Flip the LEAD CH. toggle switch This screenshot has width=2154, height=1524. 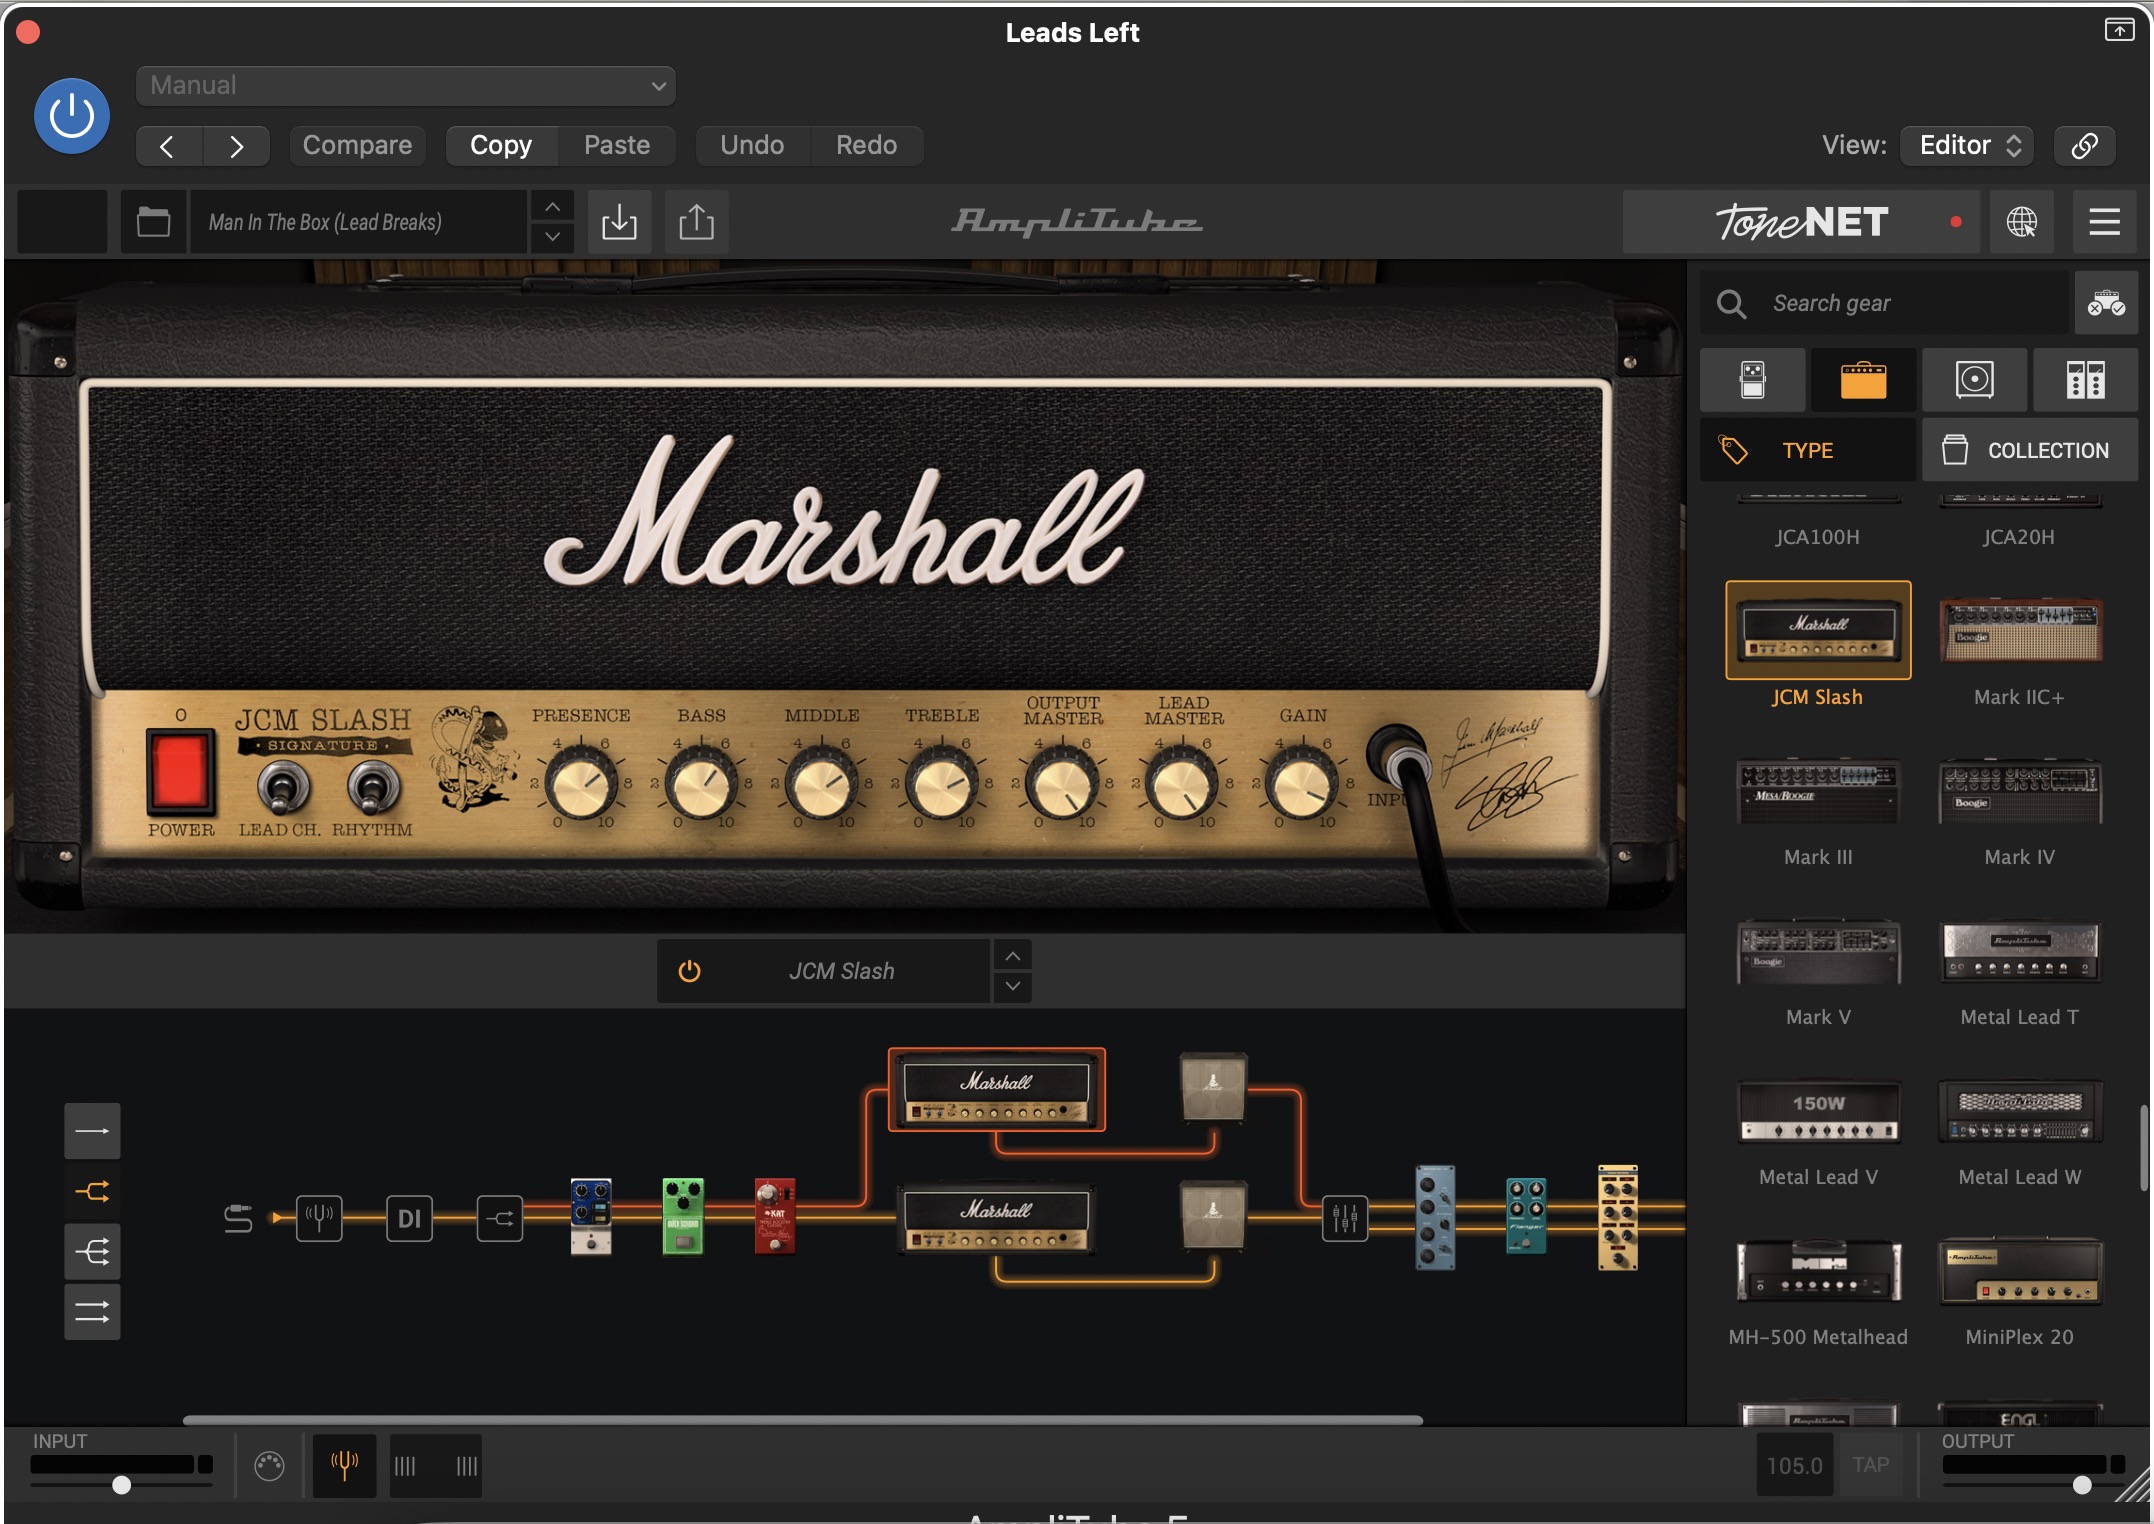coord(282,788)
